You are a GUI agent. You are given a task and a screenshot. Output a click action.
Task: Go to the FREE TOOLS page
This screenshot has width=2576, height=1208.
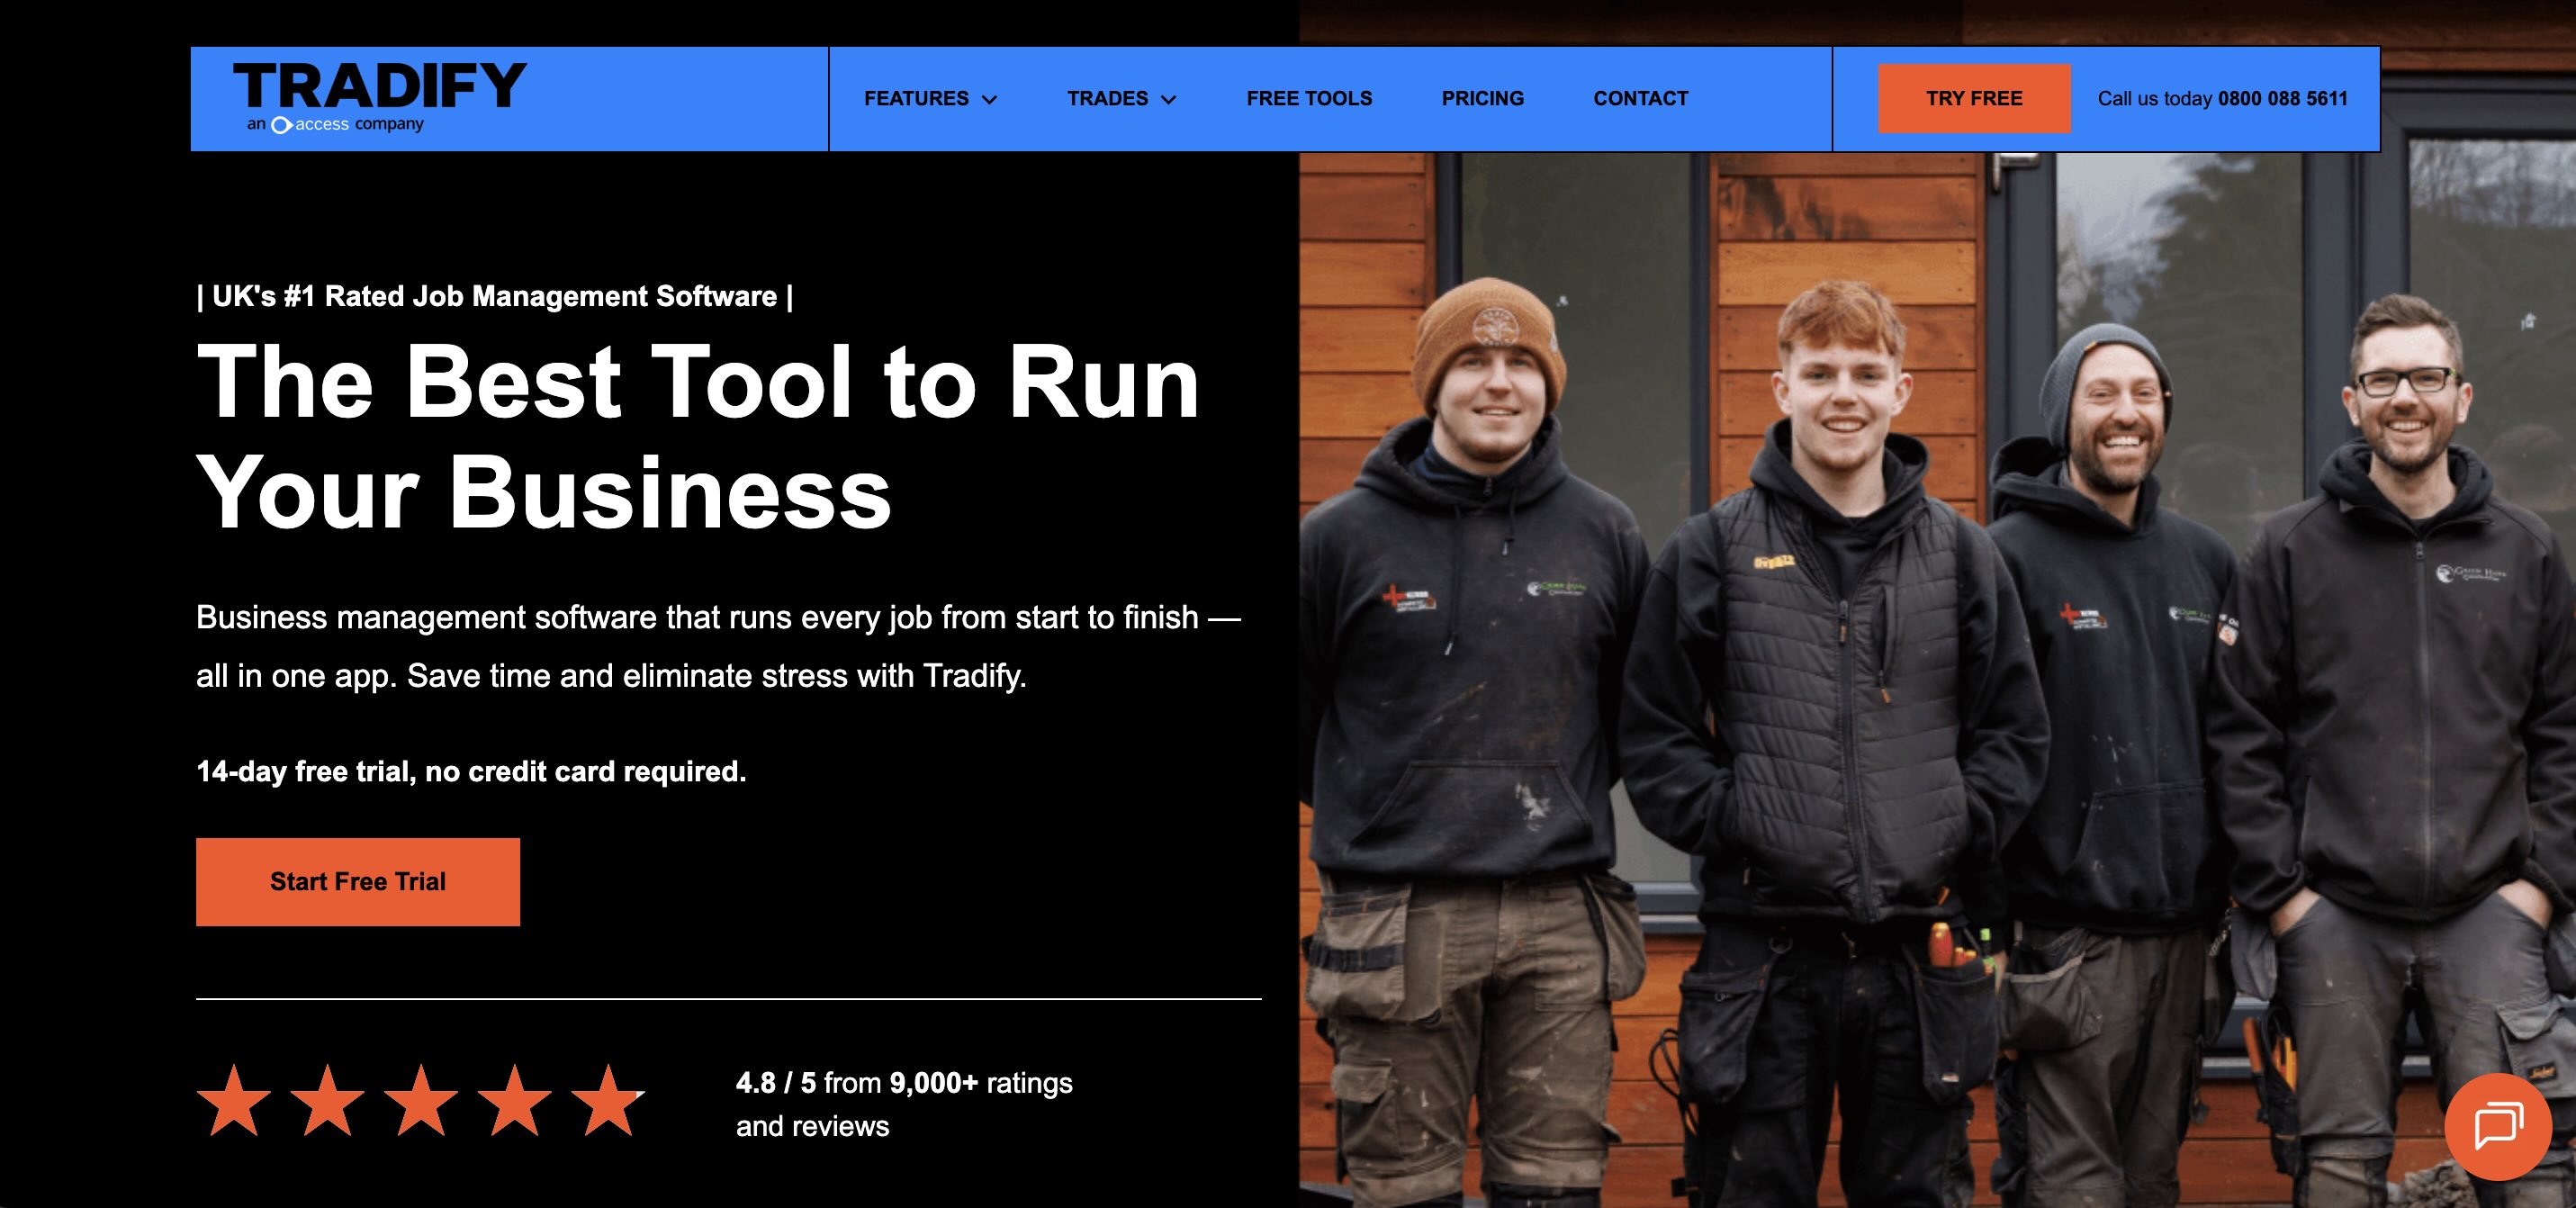tap(1309, 98)
